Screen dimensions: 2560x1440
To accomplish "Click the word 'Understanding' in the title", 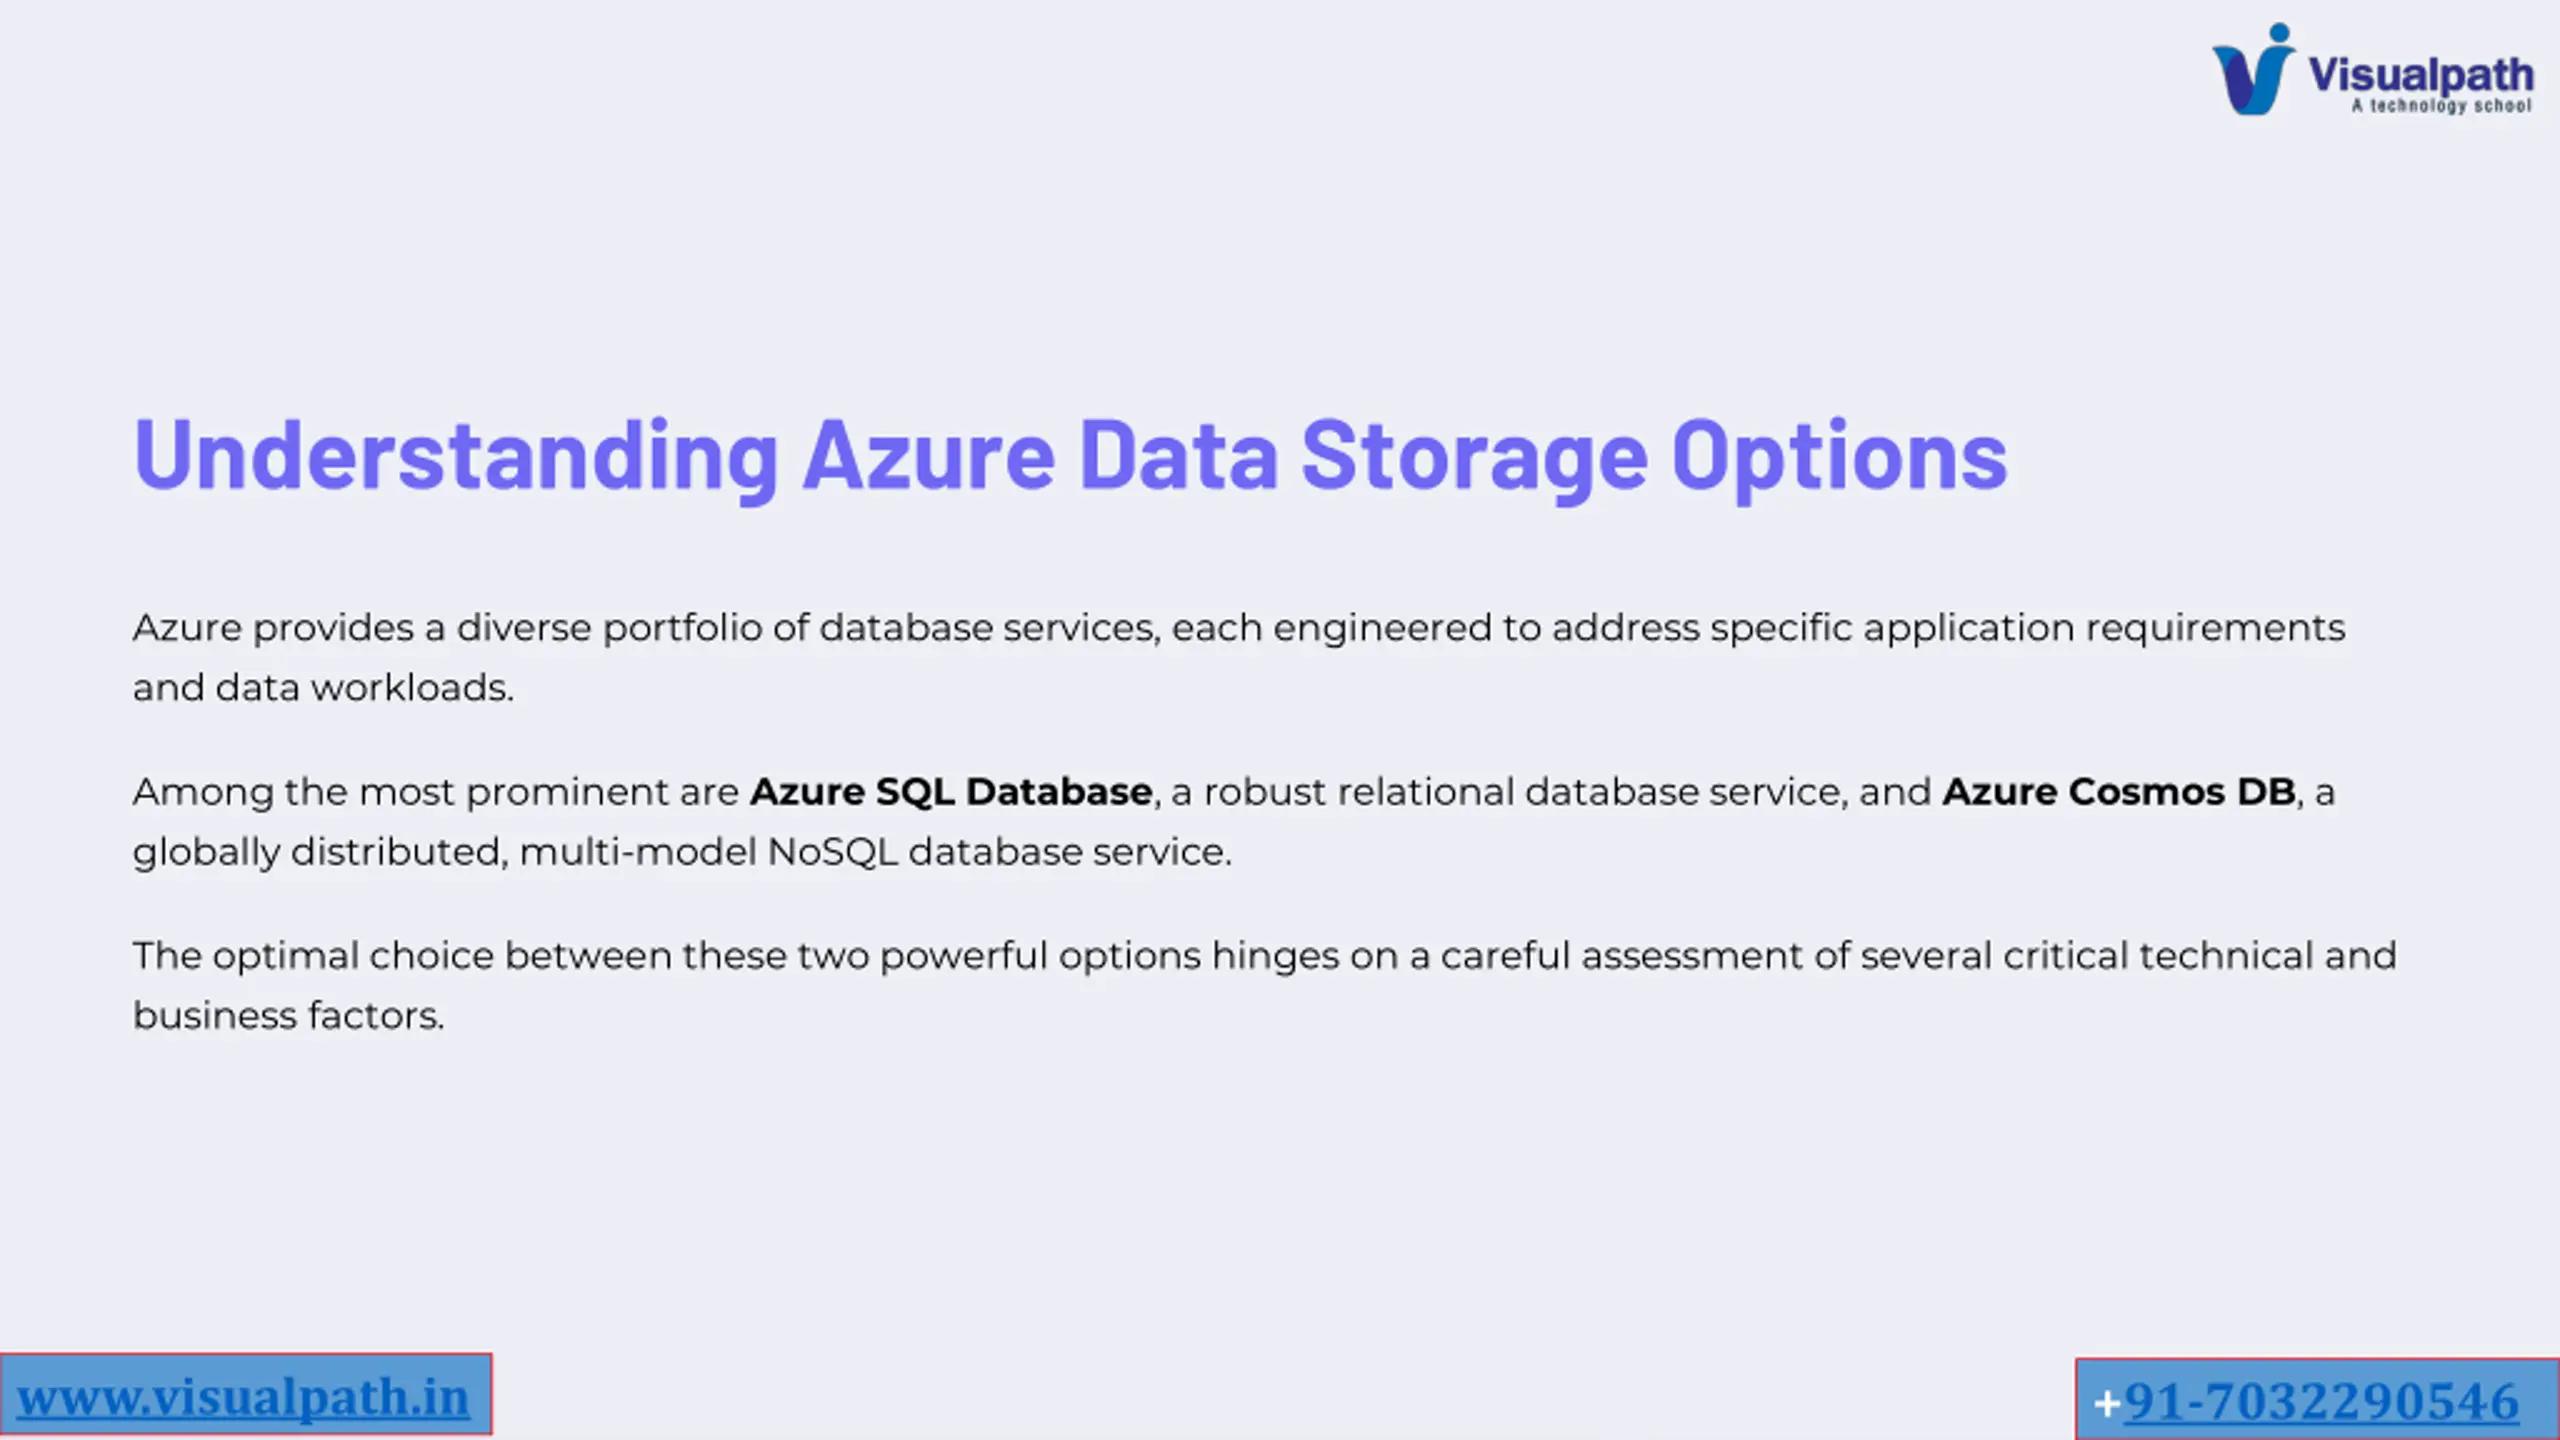I will tap(456, 456).
